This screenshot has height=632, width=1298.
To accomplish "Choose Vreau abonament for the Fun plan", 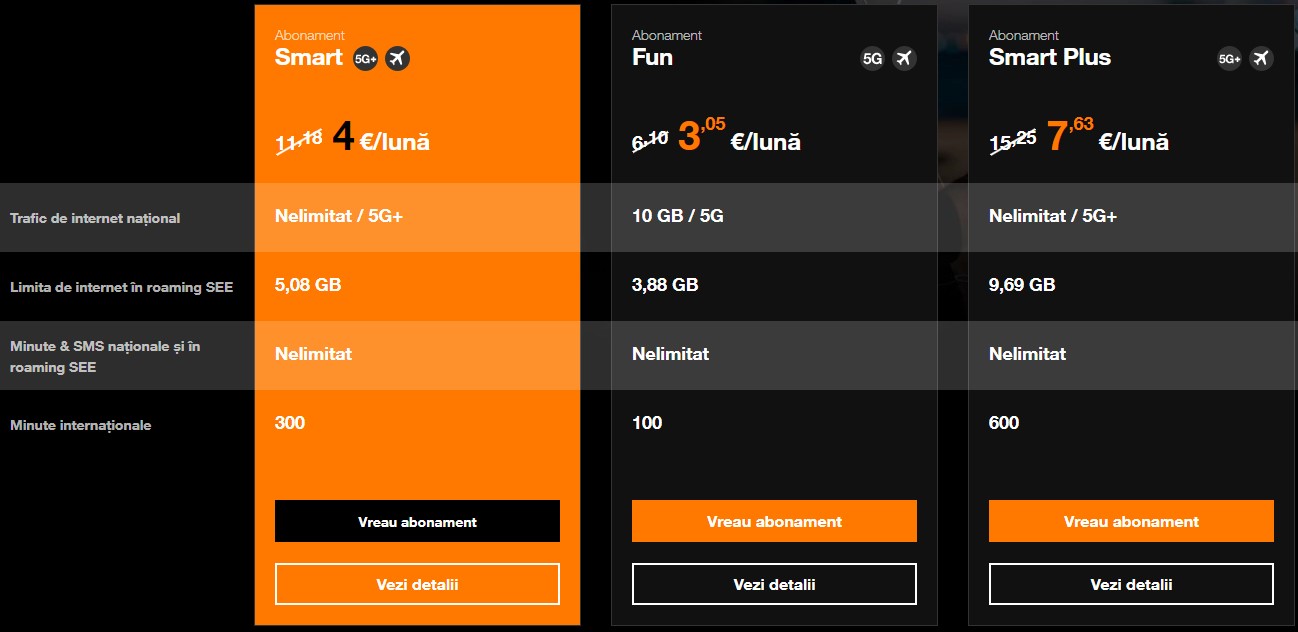I will click(774, 521).
